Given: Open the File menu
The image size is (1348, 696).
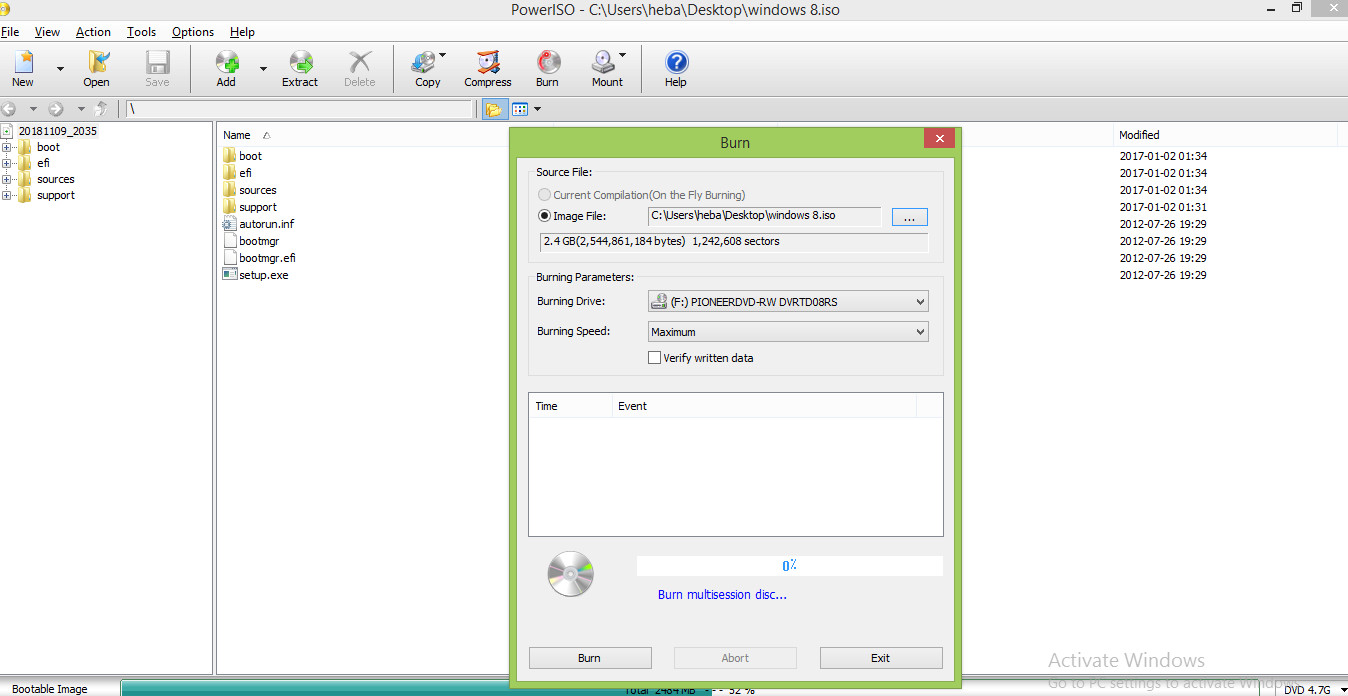Looking at the screenshot, I should coord(10,32).
